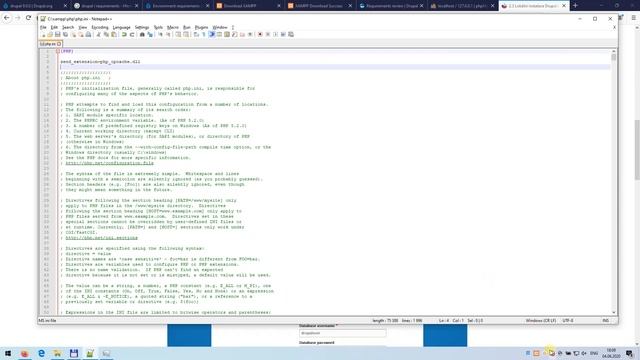
Task: Open the View menu
Action: coord(82,27)
